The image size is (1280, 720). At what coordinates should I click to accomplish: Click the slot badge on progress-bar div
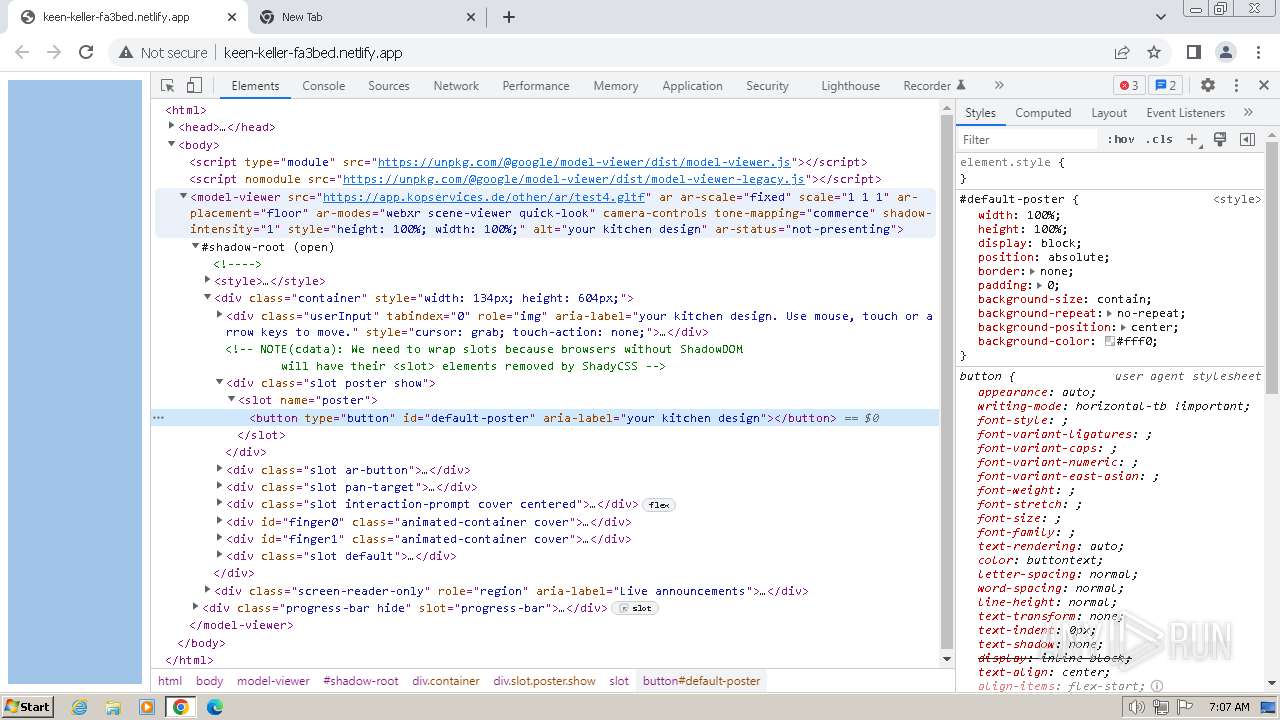point(636,608)
